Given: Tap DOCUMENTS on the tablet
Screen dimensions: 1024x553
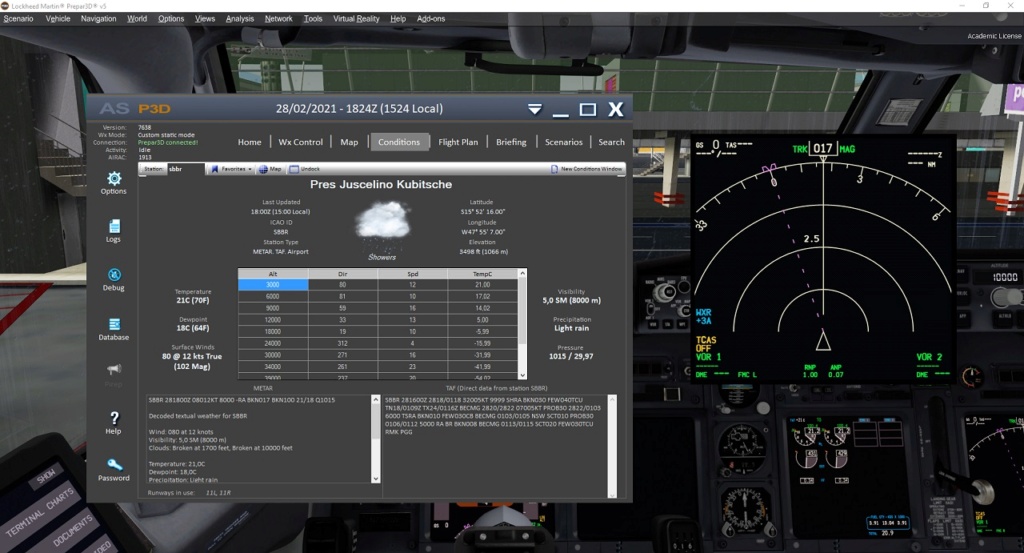Looking at the screenshot, I should pyautogui.click(x=73, y=530).
